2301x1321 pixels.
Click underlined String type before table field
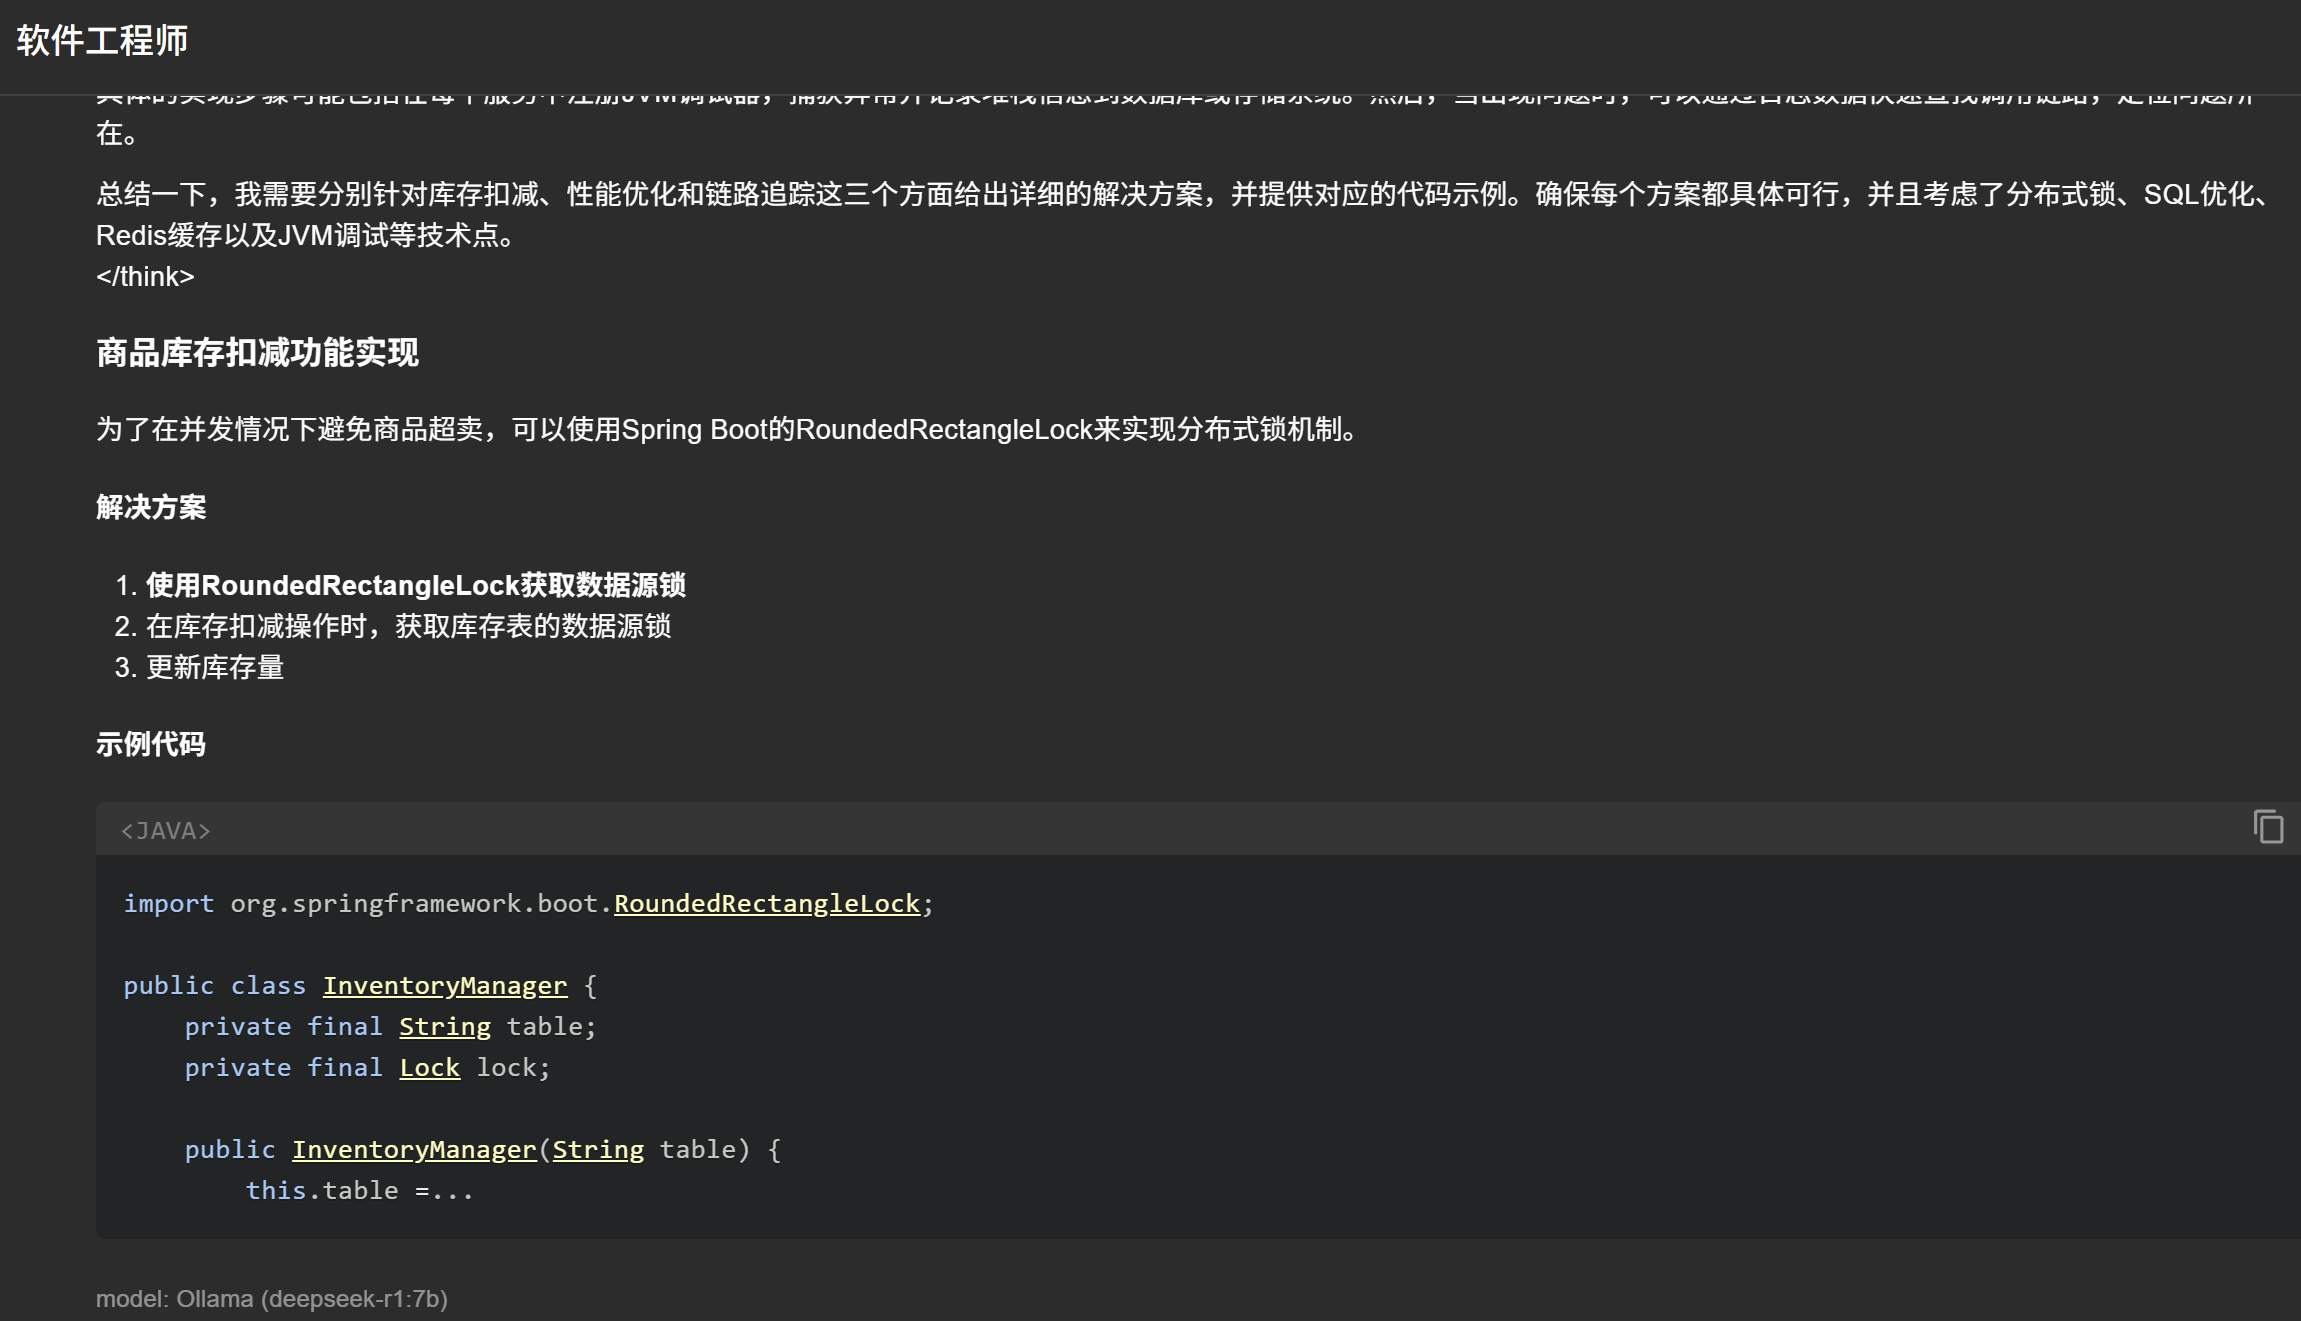444,1027
